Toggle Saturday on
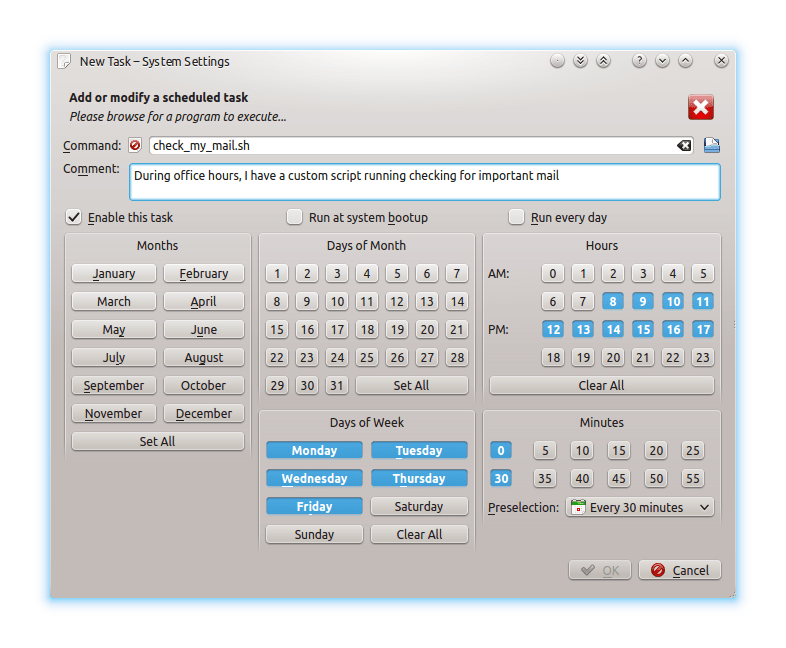This screenshot has width=786, height=648. (x=419, y=506)
